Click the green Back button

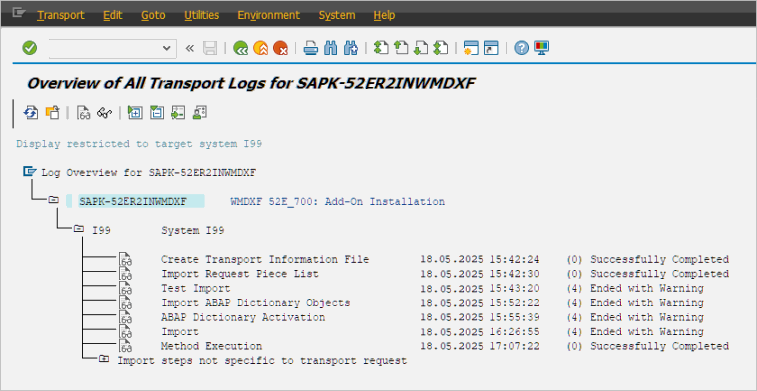(x=240, y=48)
